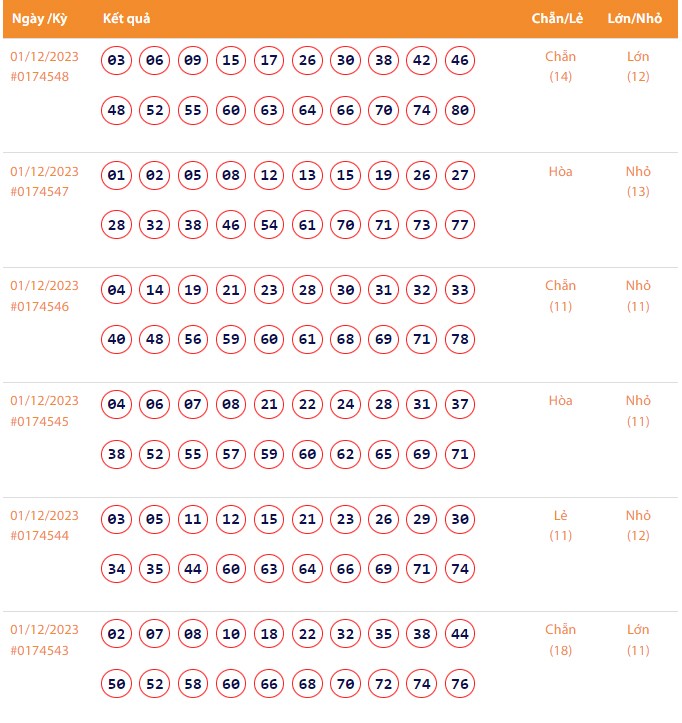
Task: Select number ball 77
Action: [460, 225]
